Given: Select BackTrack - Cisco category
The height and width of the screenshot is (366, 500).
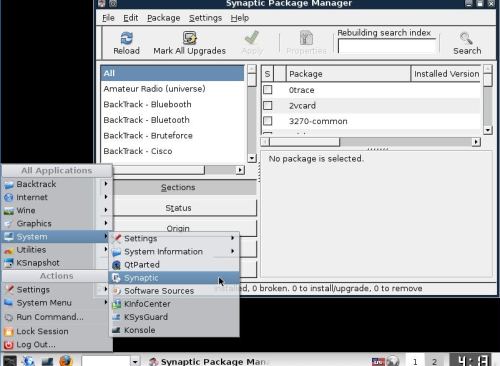Looking at the screenshot, I should (x=172, y=151).
